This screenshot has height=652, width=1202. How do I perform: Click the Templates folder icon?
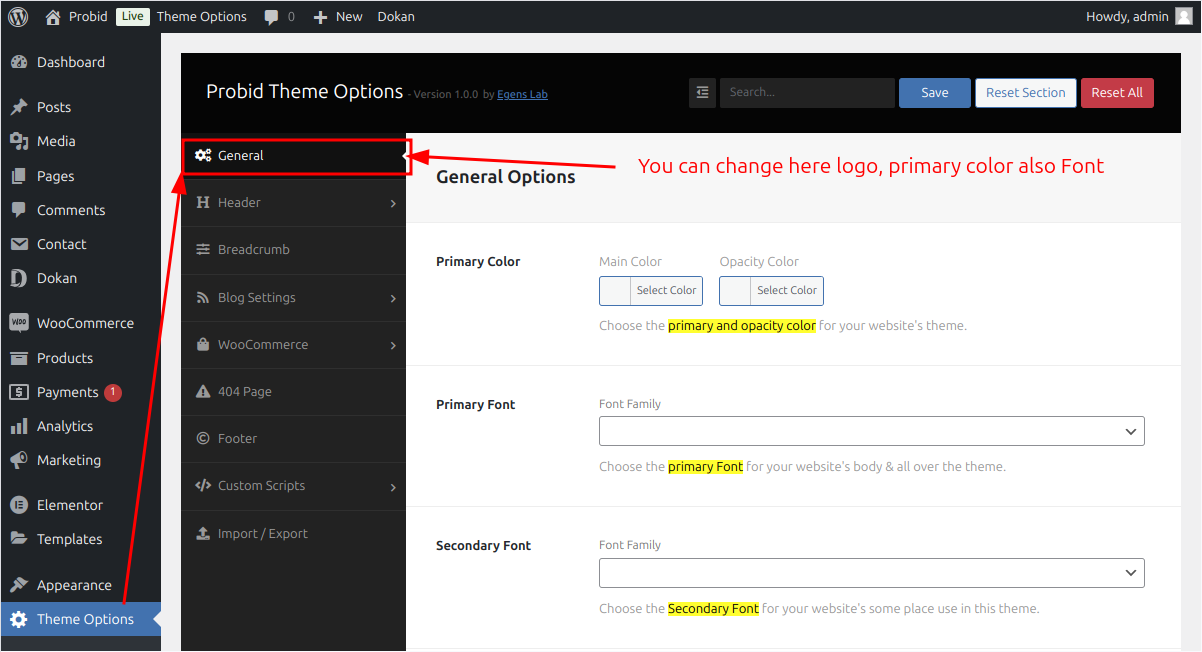coord(19,539)
